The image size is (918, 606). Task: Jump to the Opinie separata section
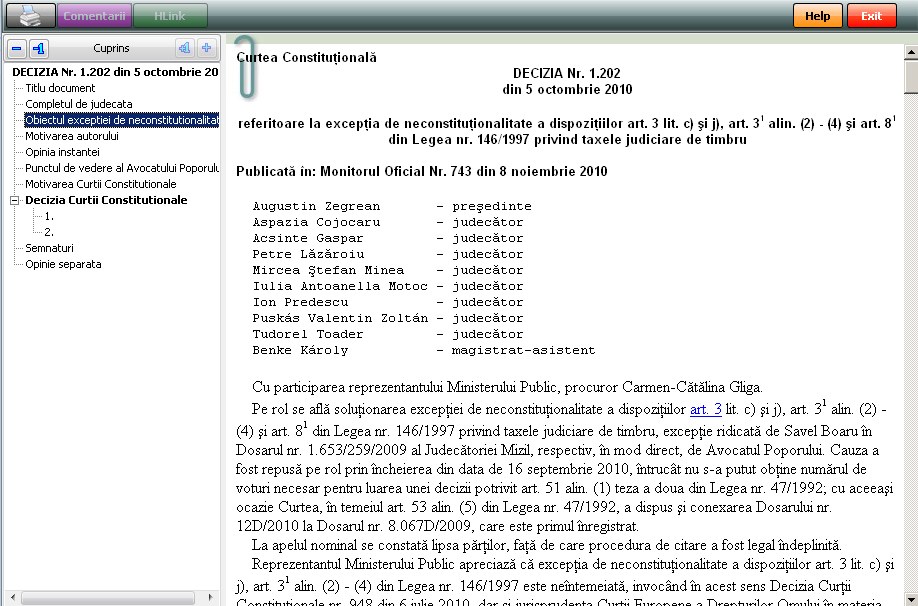pos(63,264)
